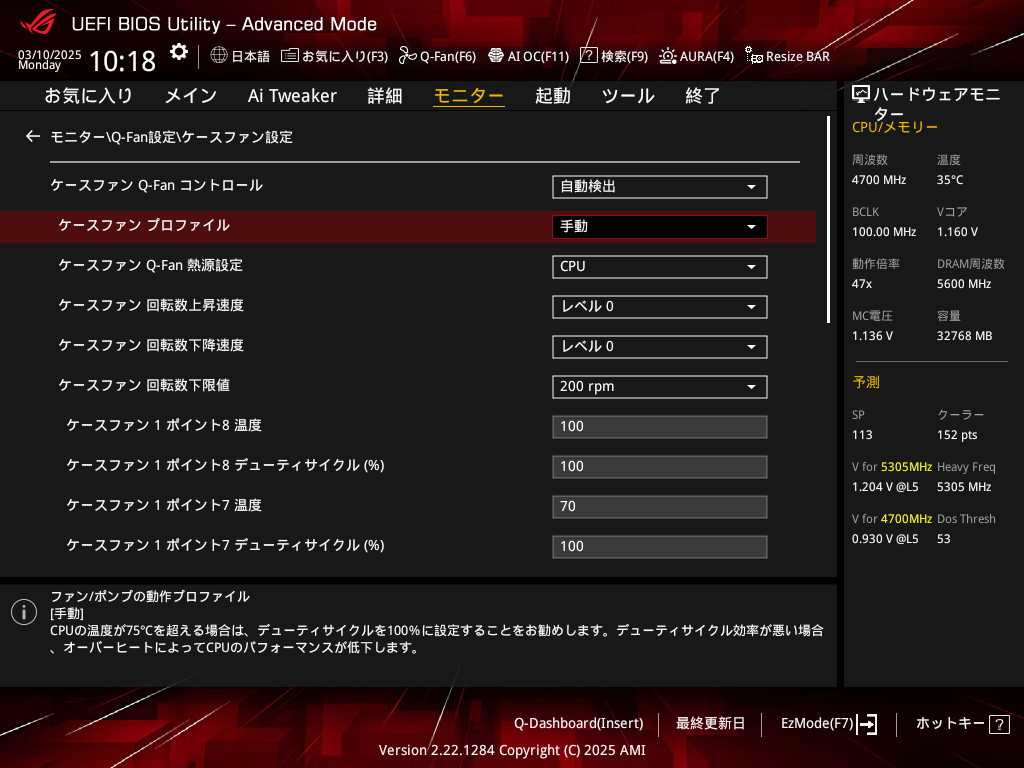Toggle Resize BAR icon

pos(754,56)
